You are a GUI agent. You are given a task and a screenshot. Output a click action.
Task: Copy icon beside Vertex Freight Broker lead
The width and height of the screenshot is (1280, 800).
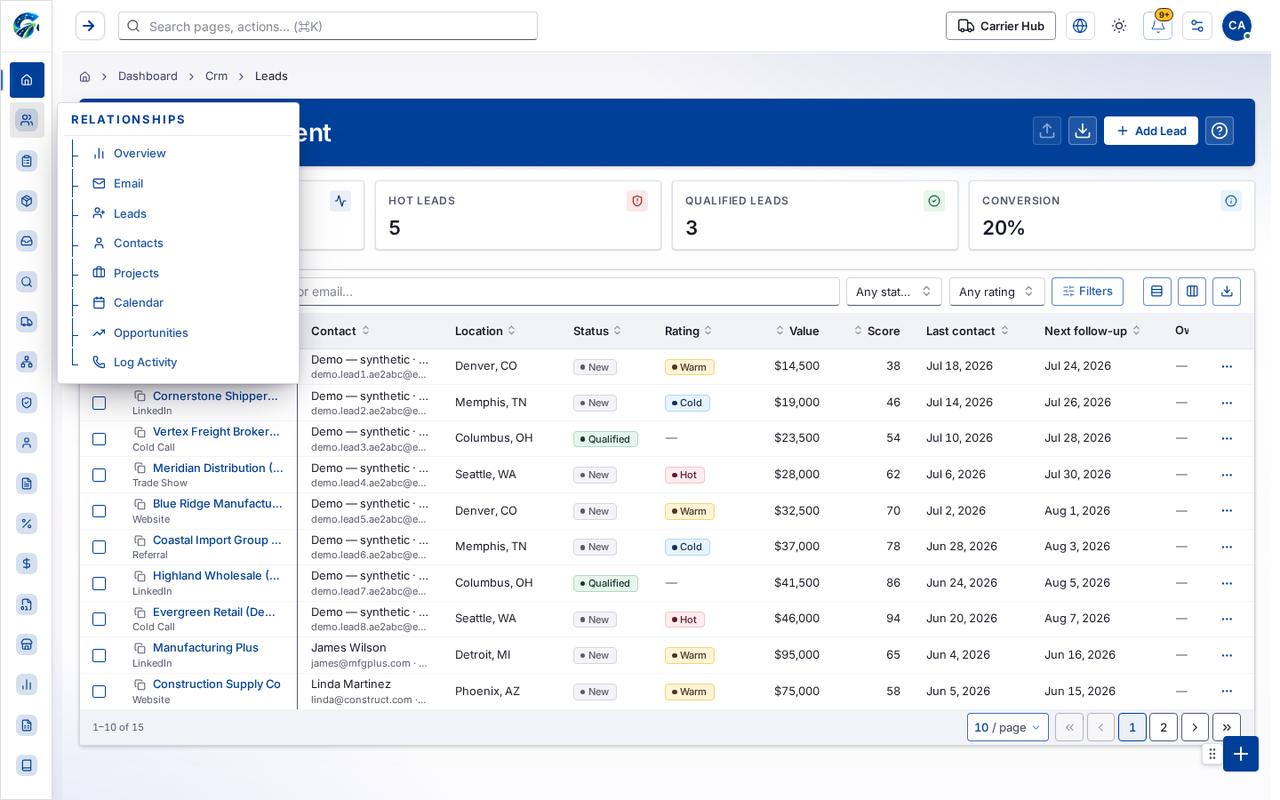click(x=140, y=432)
